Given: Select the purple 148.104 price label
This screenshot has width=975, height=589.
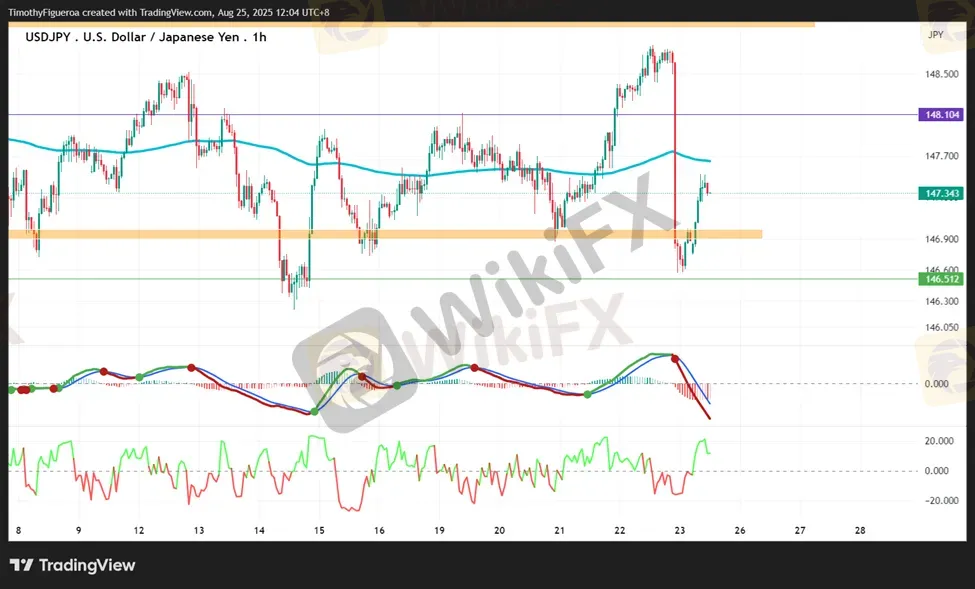Looking at the screenshot, I should pos(941,114).
